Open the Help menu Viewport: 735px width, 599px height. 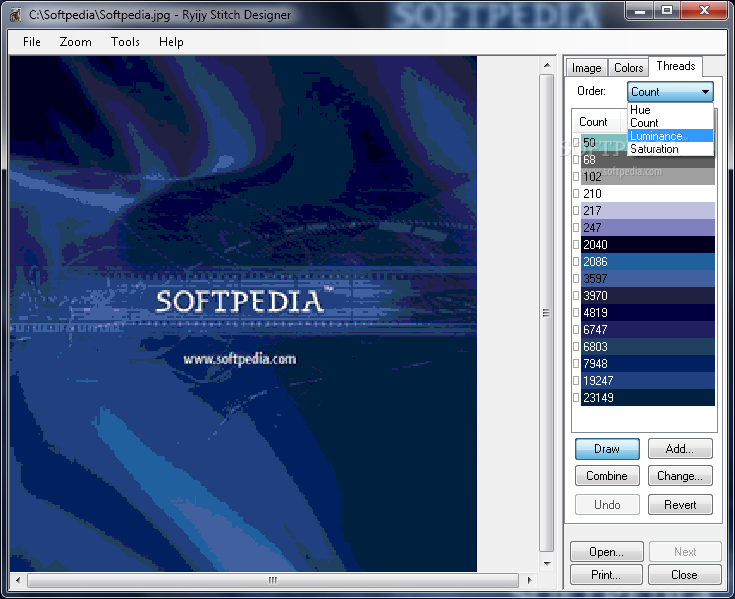tap(171, 42)
